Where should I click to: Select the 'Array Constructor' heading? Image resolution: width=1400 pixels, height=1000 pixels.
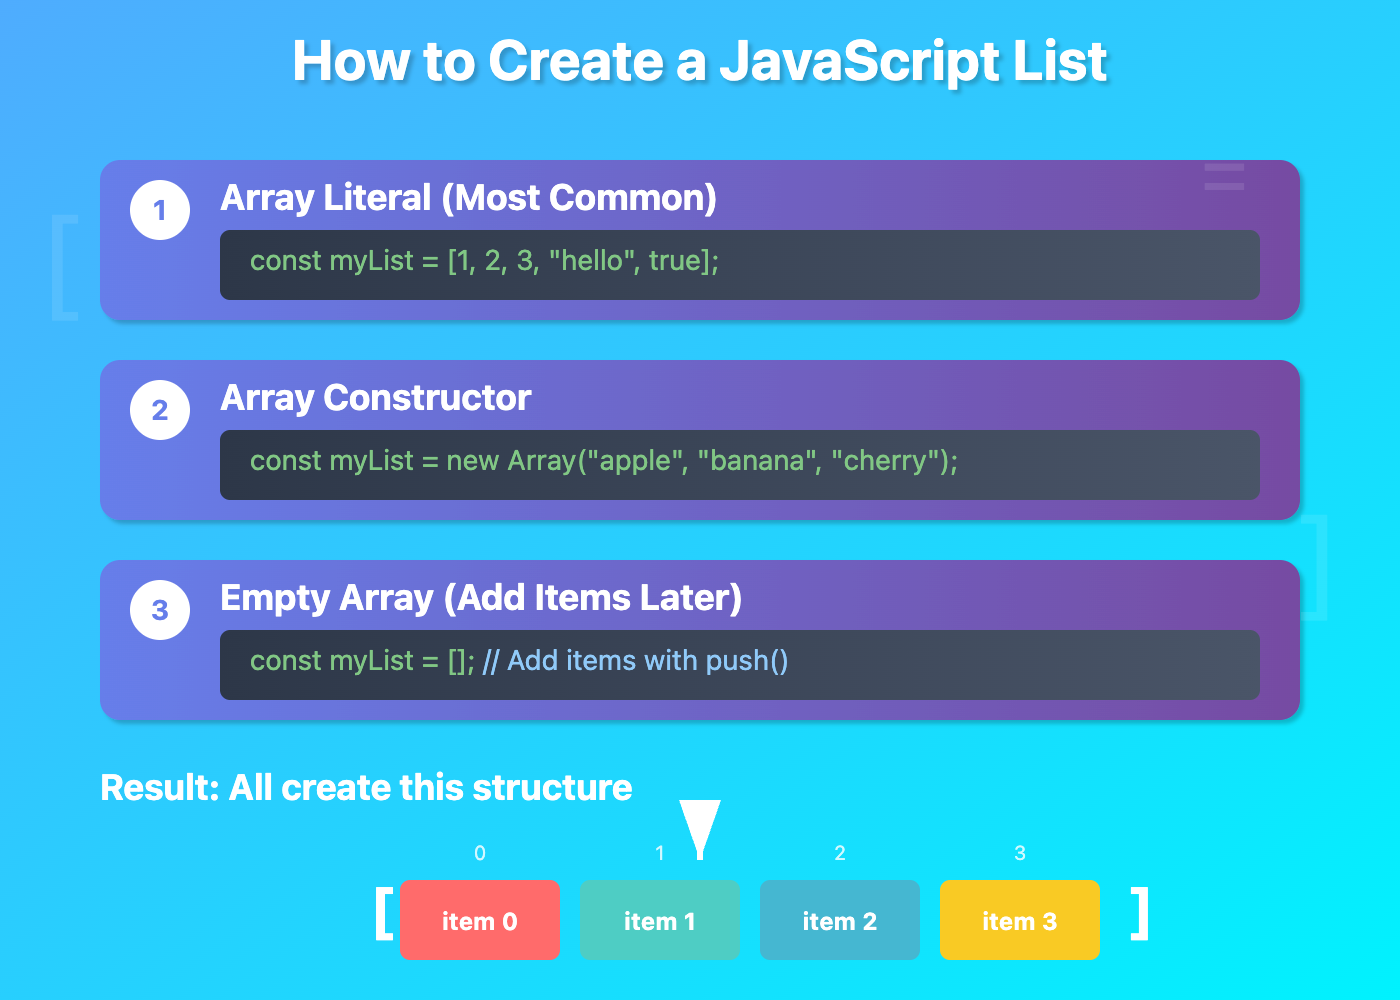point(375,398)
